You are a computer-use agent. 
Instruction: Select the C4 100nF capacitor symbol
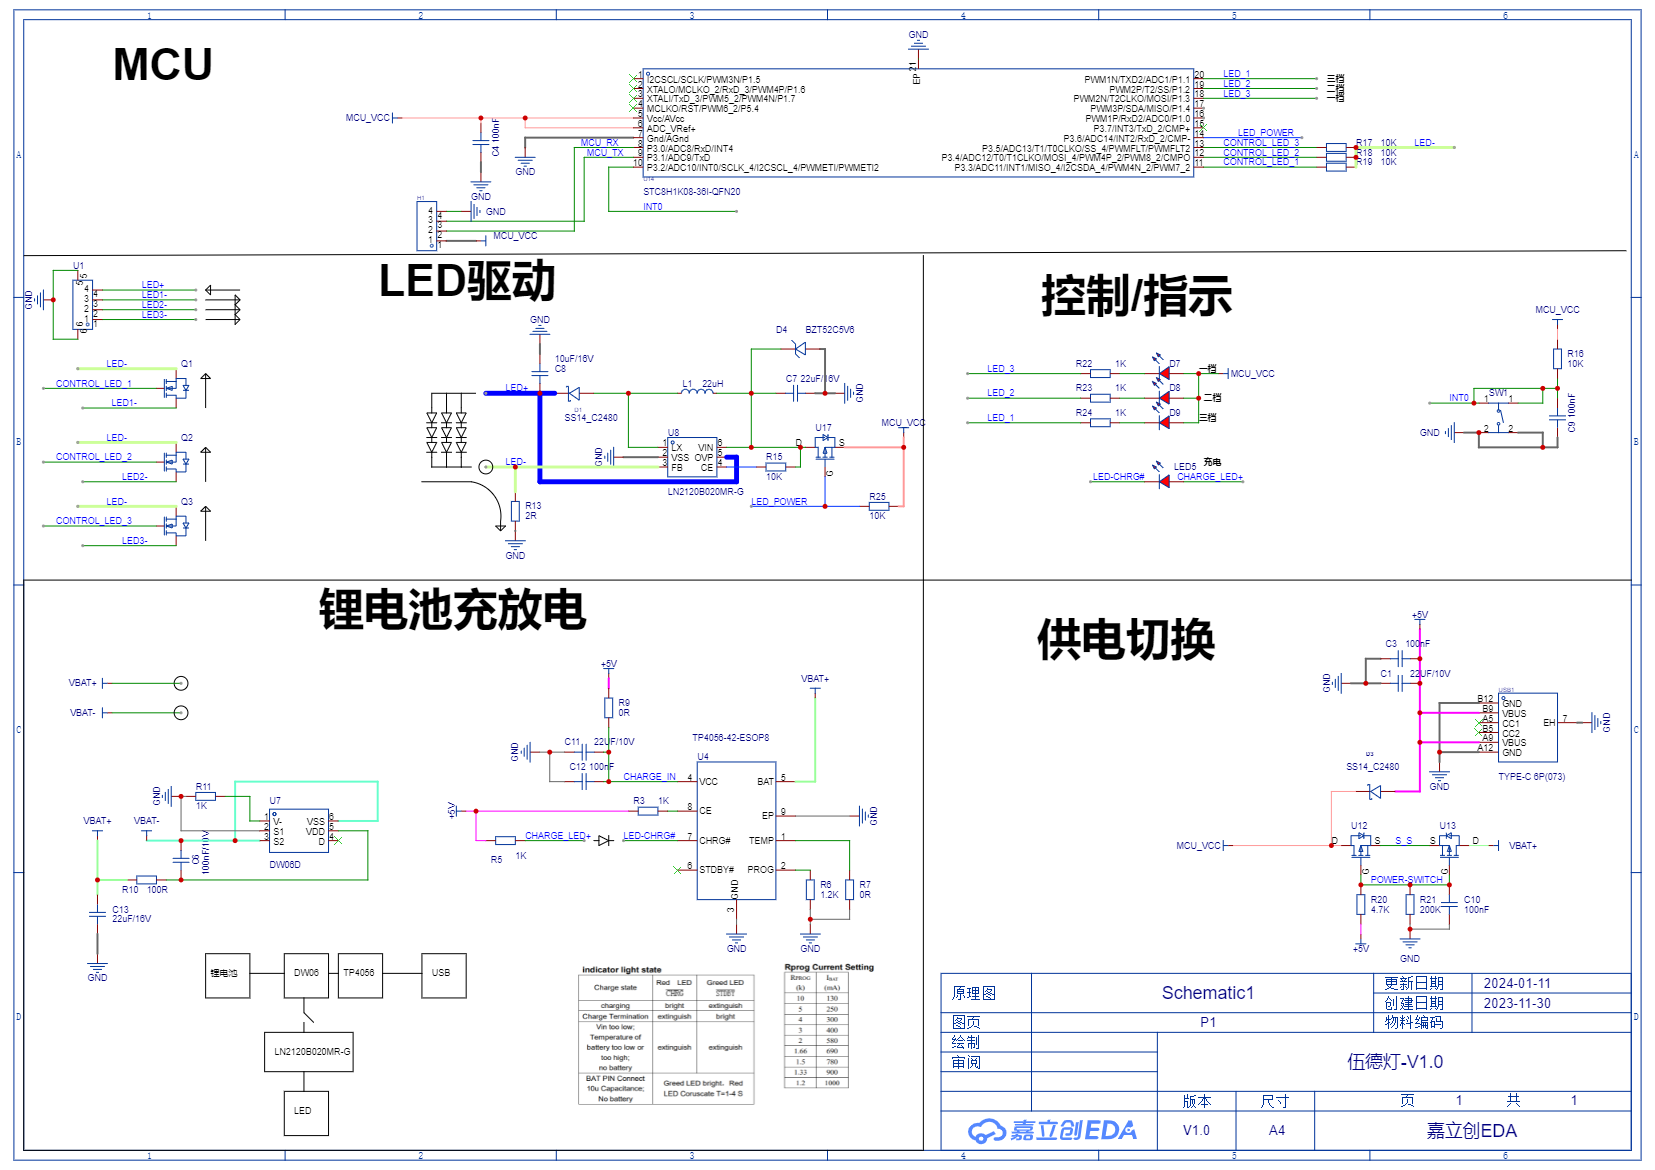click(x=481, y=143)
